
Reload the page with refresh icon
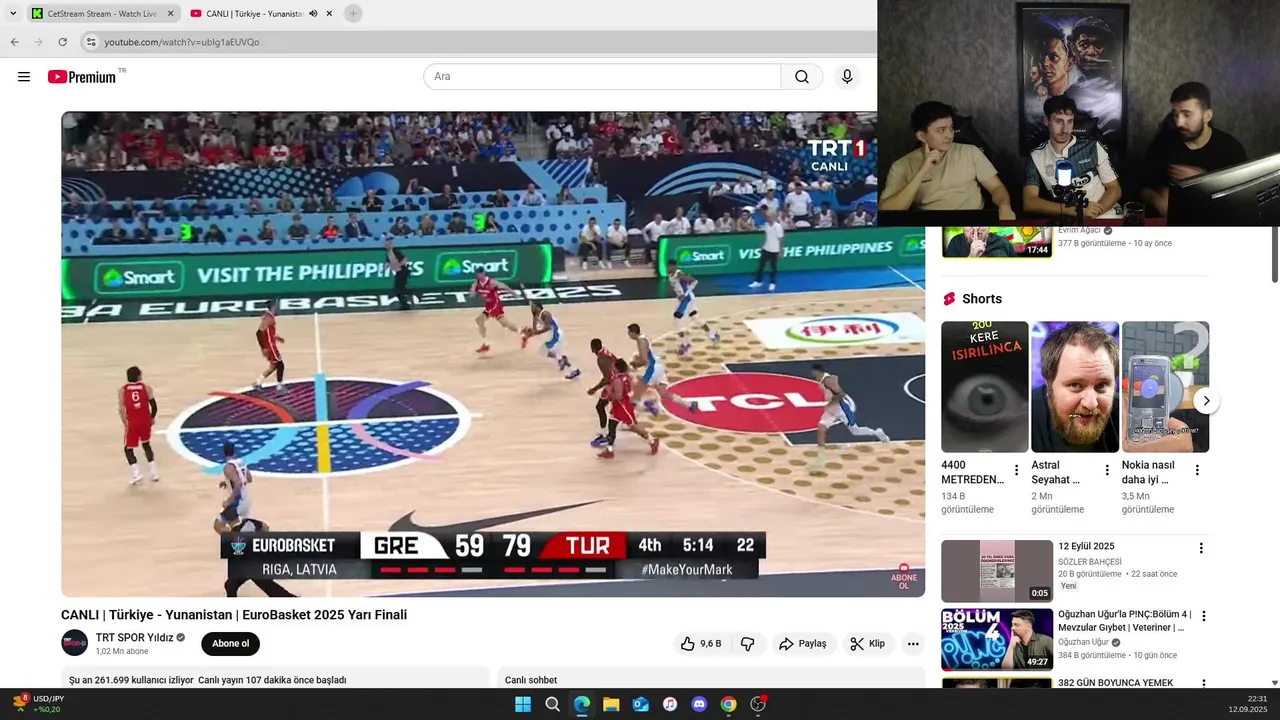point(62,42)
